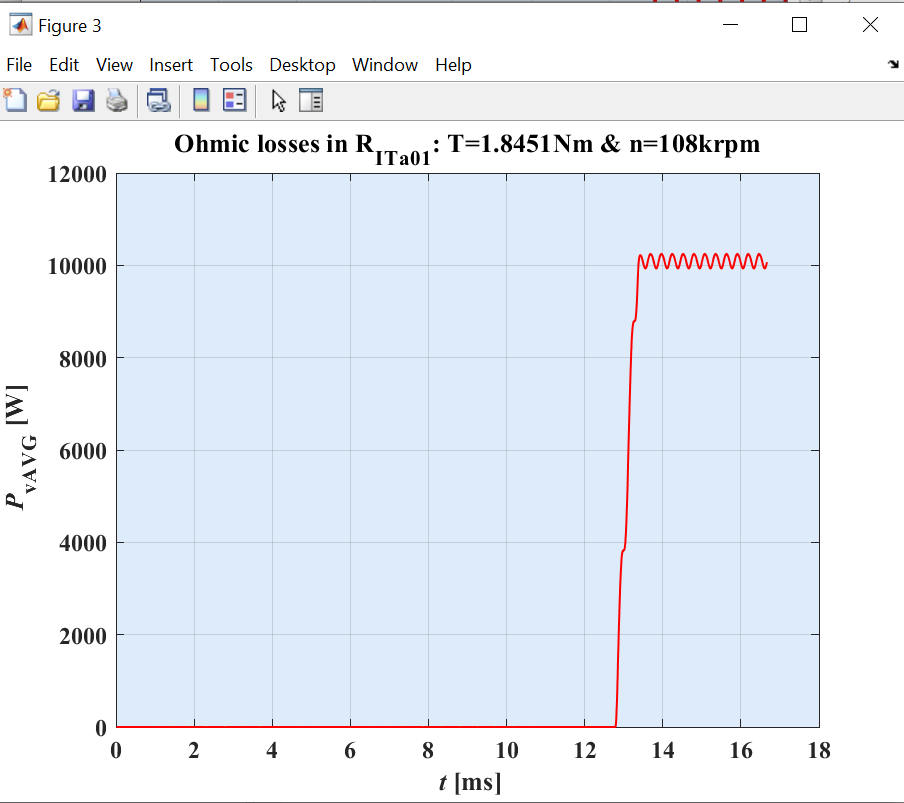Click the New Figure toolbar icon

click(x=15, y=100)
